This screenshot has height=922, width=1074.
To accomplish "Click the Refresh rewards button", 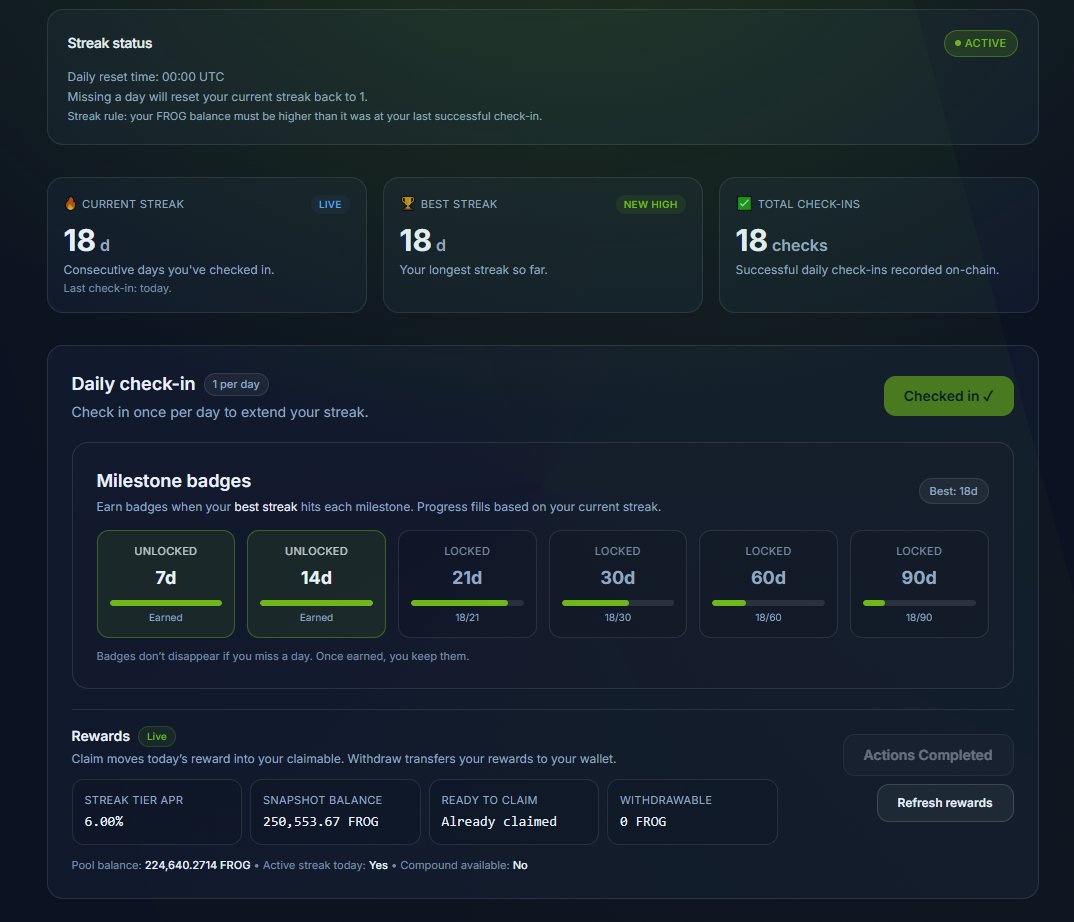I will click(x=945, y=803).
